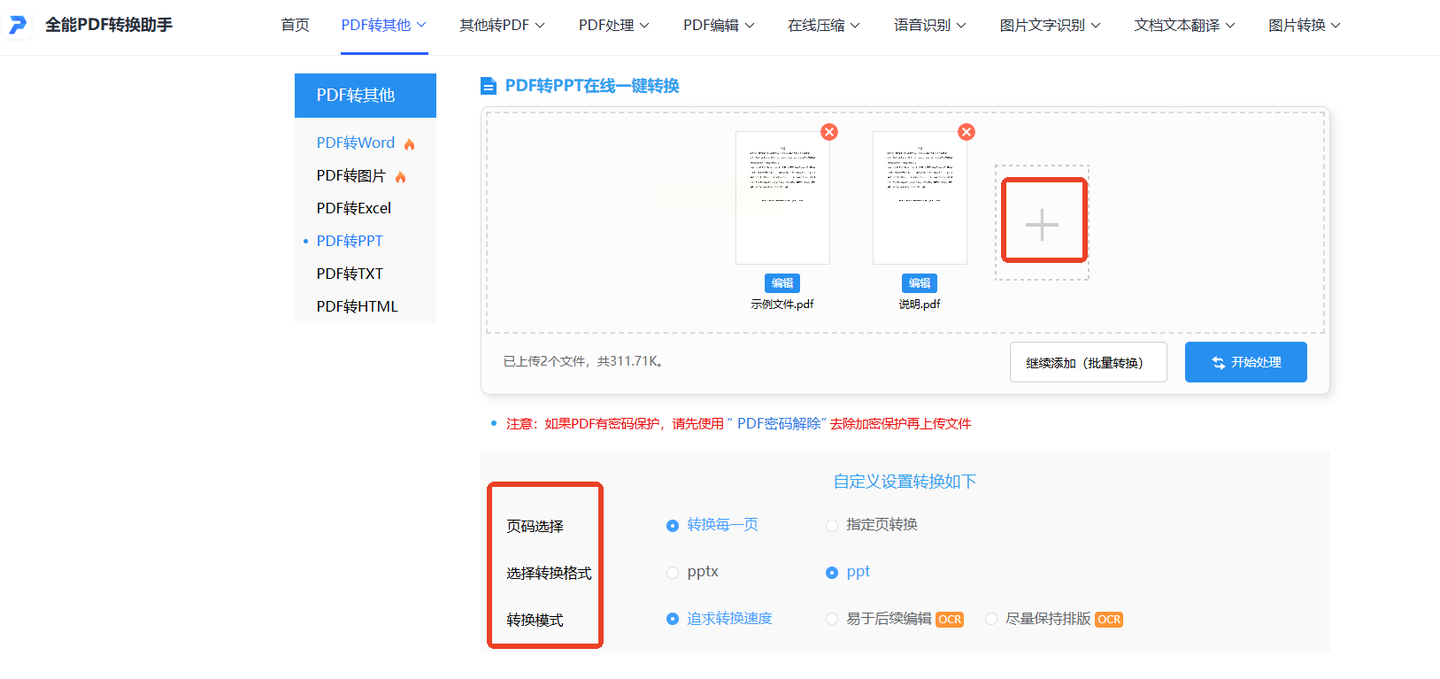
Task: Select the 指定页转换 radio option
Action: (832, 525)
